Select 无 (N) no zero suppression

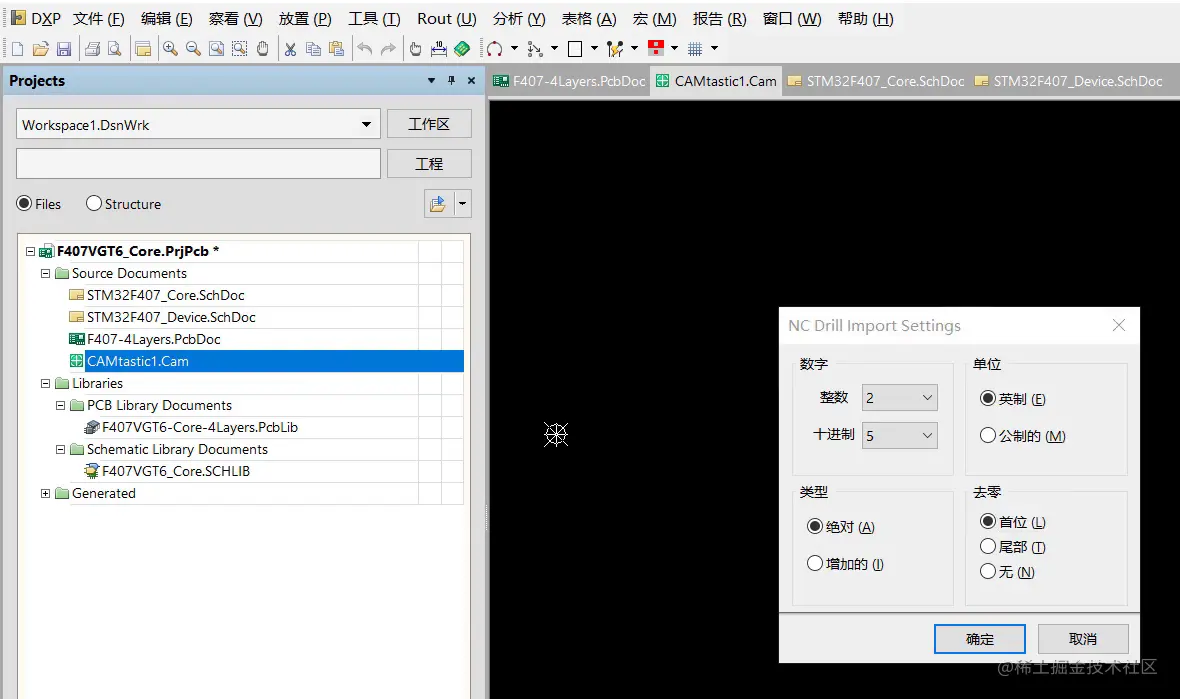coord(988,572)
